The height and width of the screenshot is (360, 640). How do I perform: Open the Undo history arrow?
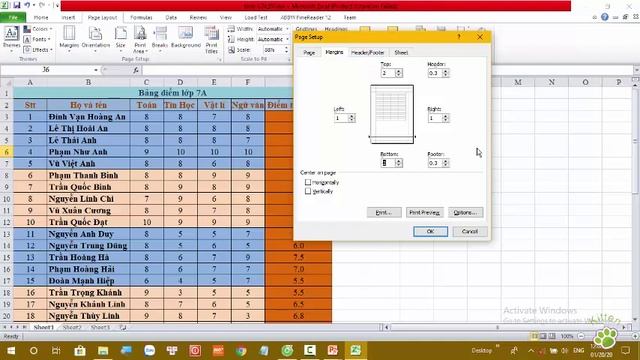pyautogui.click(x=33, y=5)
